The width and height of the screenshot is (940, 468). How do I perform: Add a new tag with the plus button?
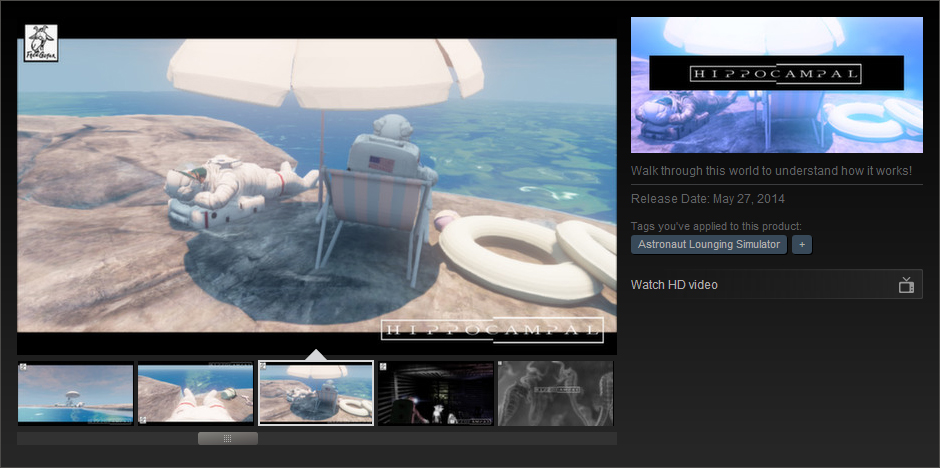click(802, 244)
